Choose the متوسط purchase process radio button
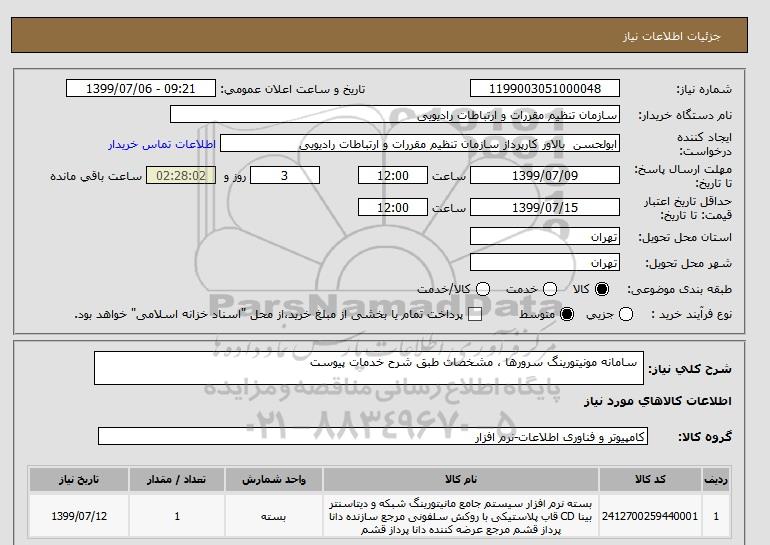The width and height of the screenshot is (770, 545). tap(567, 314)
